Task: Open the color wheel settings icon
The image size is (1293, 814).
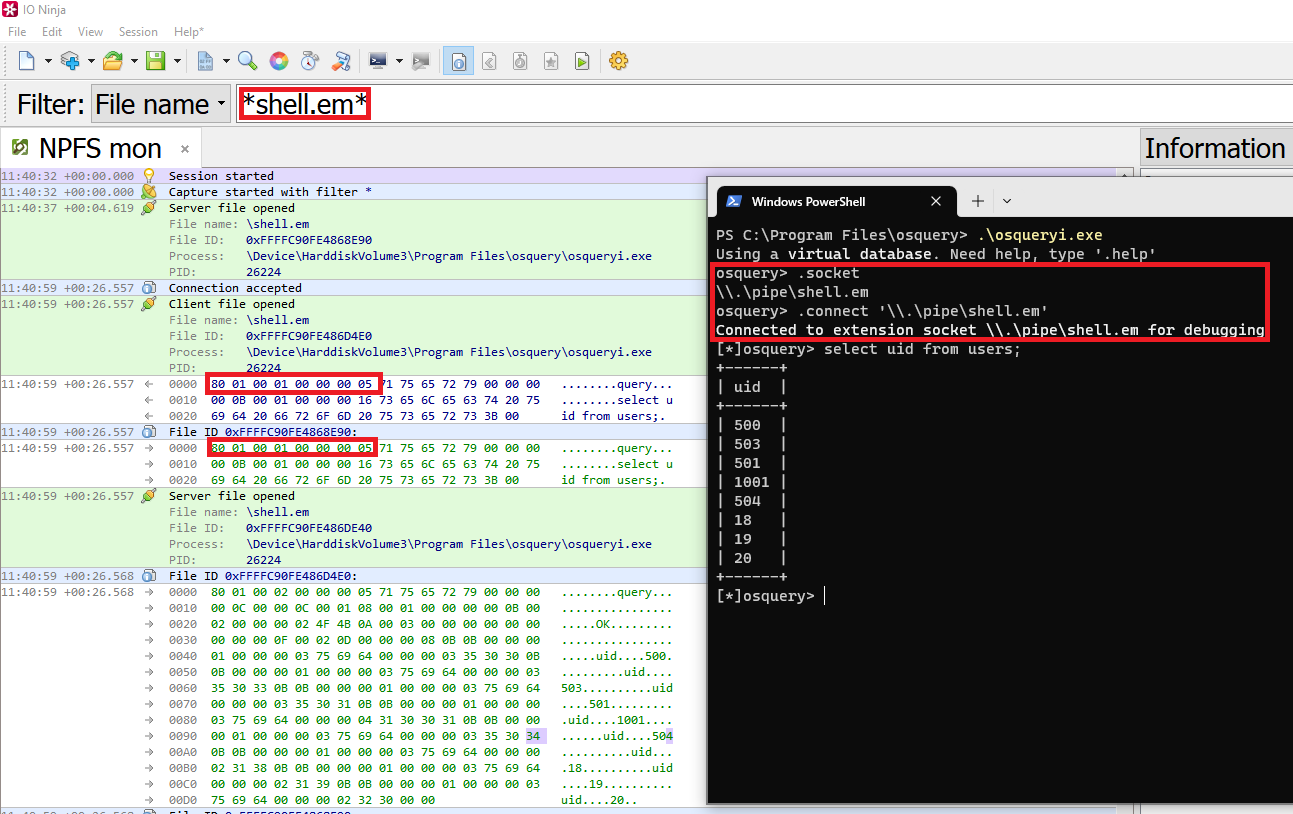Action: coord(279,61)
